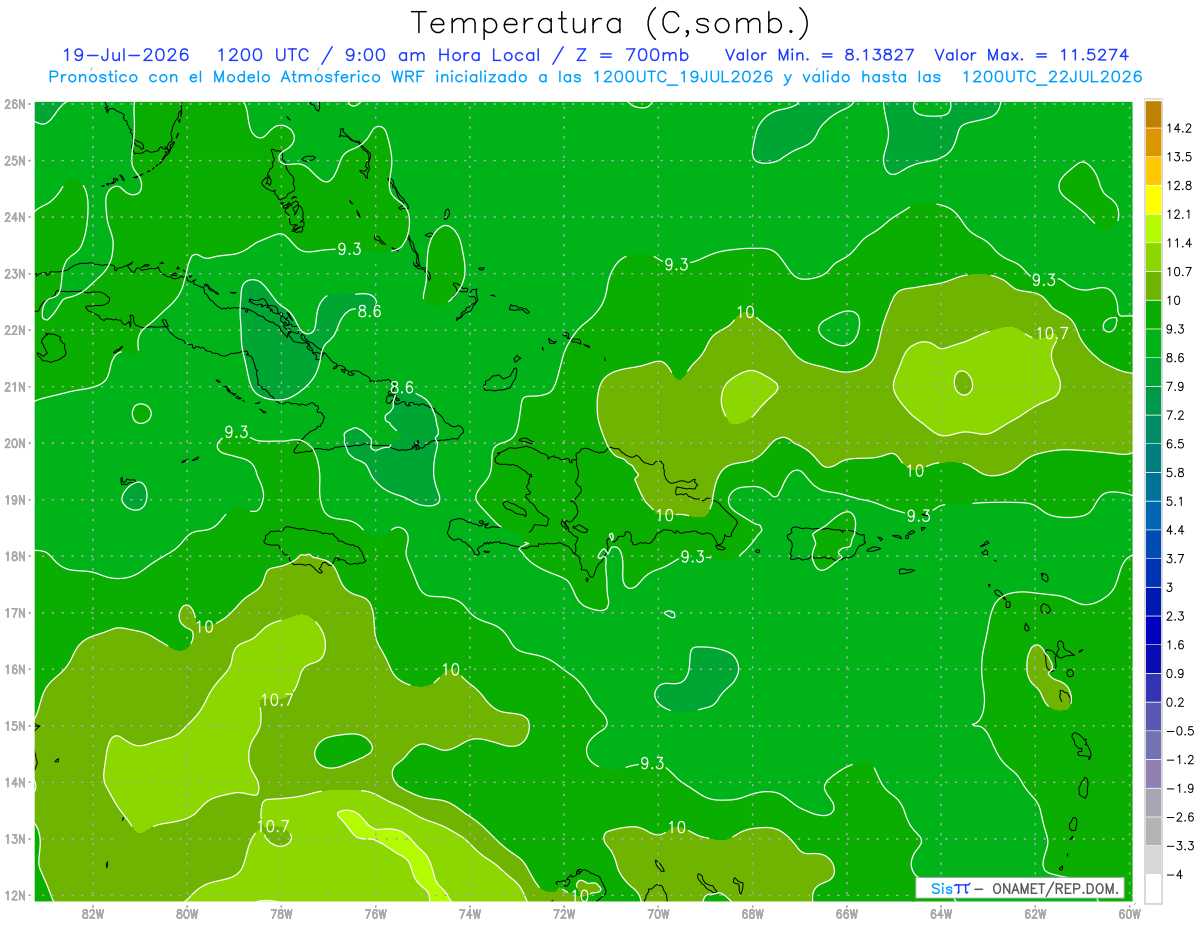This screenshot has height=927, width=1200.
Task: Click latitude axis label "22N"
Action: pyautogui.click(x=15, y=330)
